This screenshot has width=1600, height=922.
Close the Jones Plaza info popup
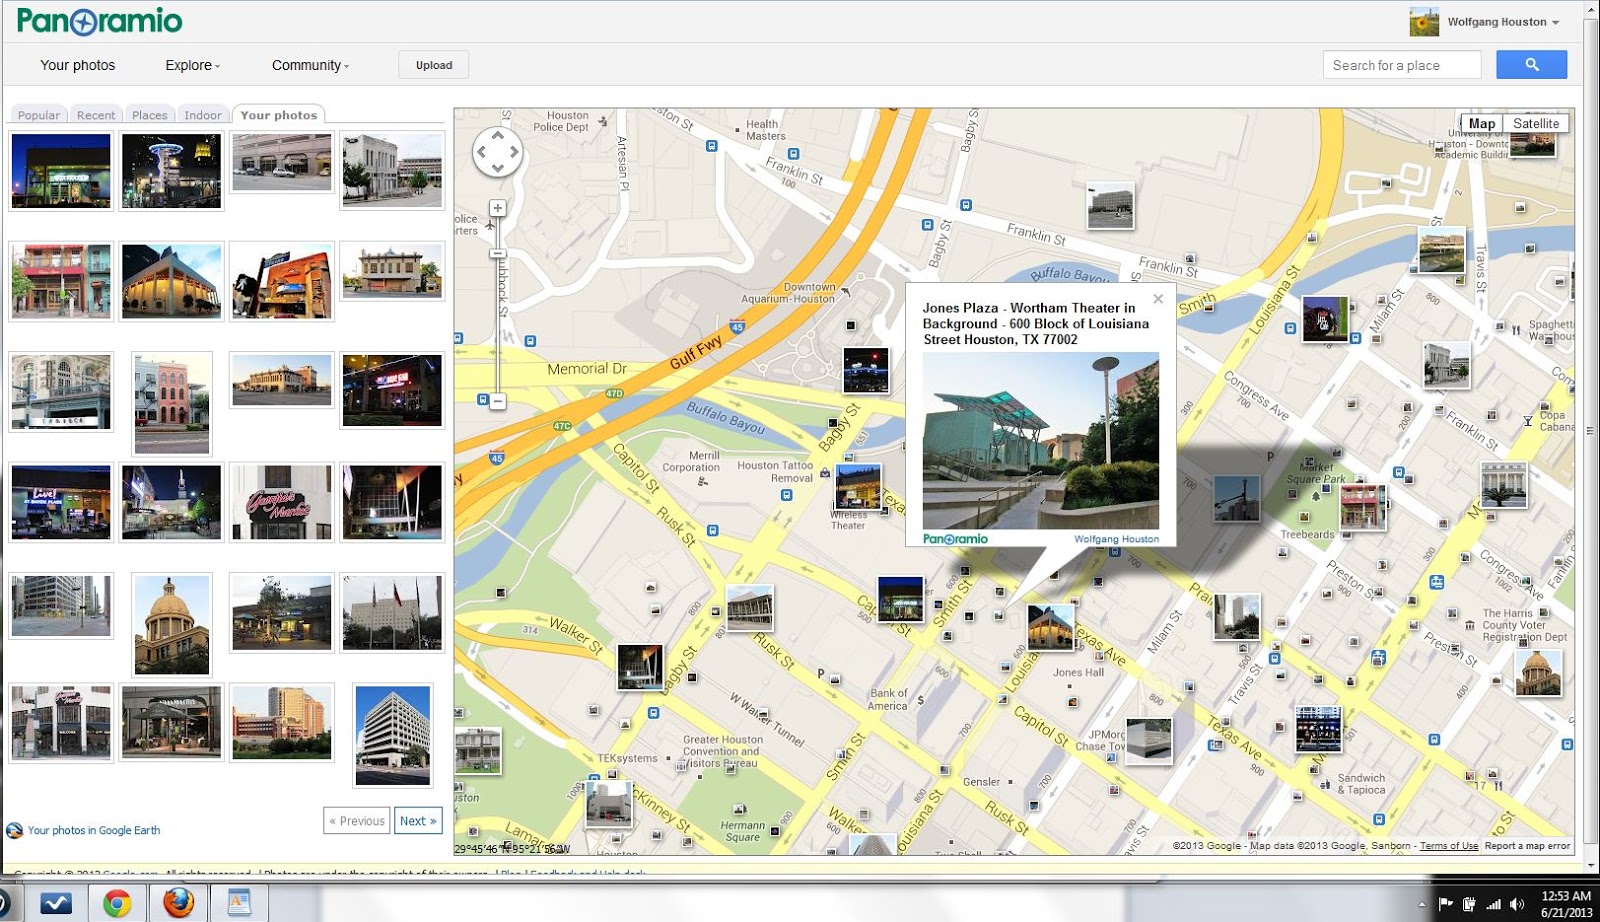pyautogui.click(x=1158, y=299)
